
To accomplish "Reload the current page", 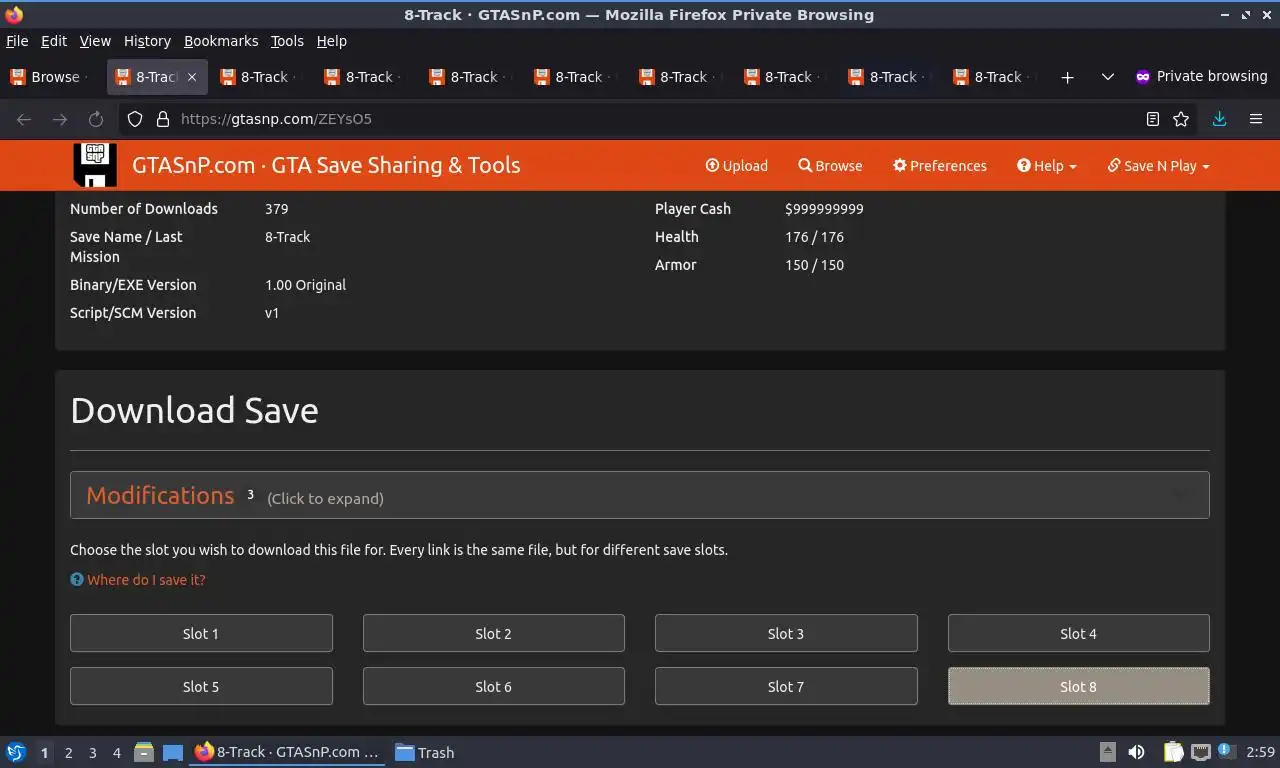I will (x=96, y=119).
